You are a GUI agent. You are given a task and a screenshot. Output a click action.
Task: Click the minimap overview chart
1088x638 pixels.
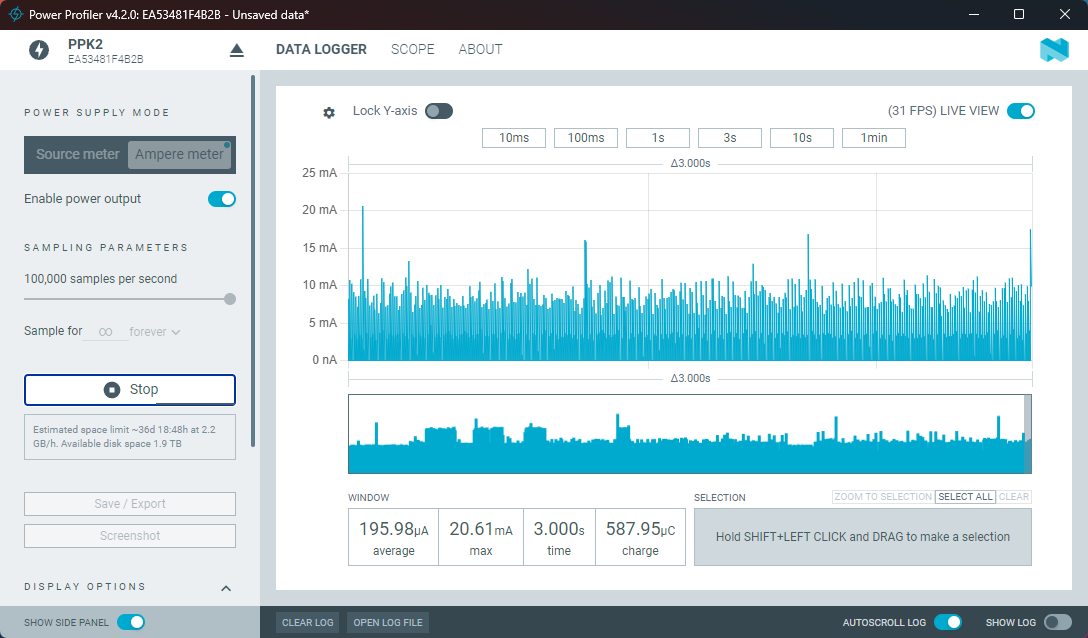688,434
